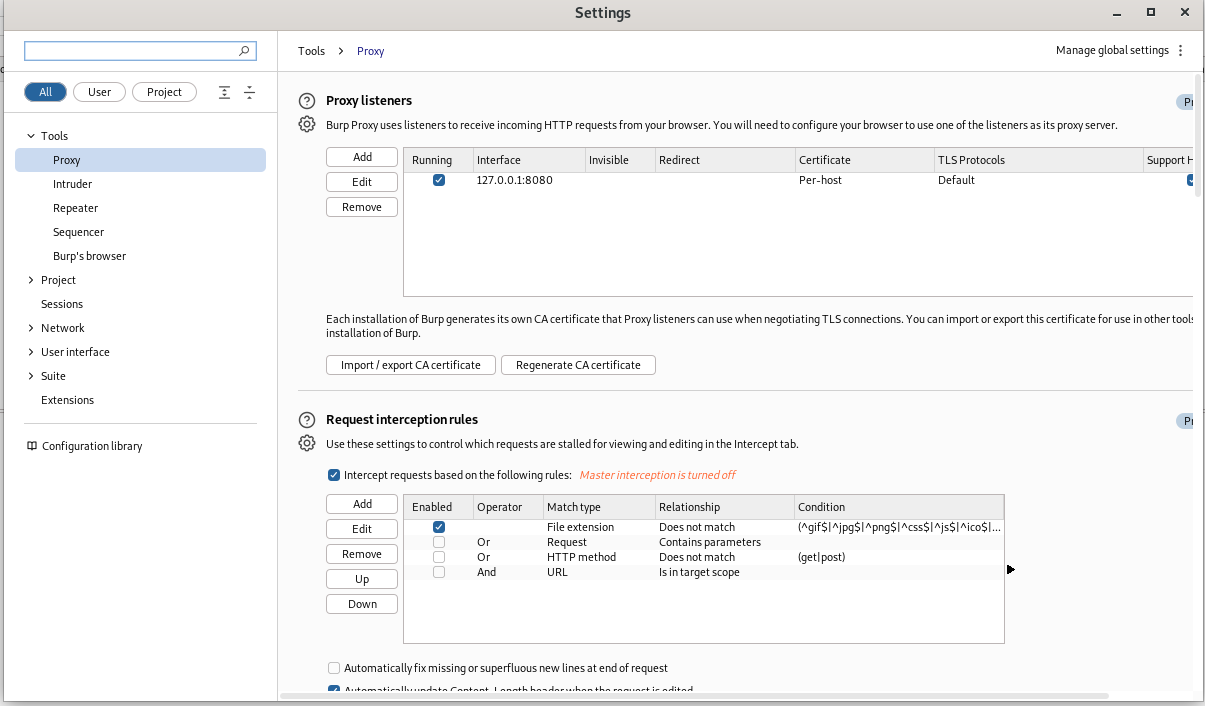Viewport: 1205px width, 706px height.
Task: Add a new request interception rule
Action: coord(362,504)
